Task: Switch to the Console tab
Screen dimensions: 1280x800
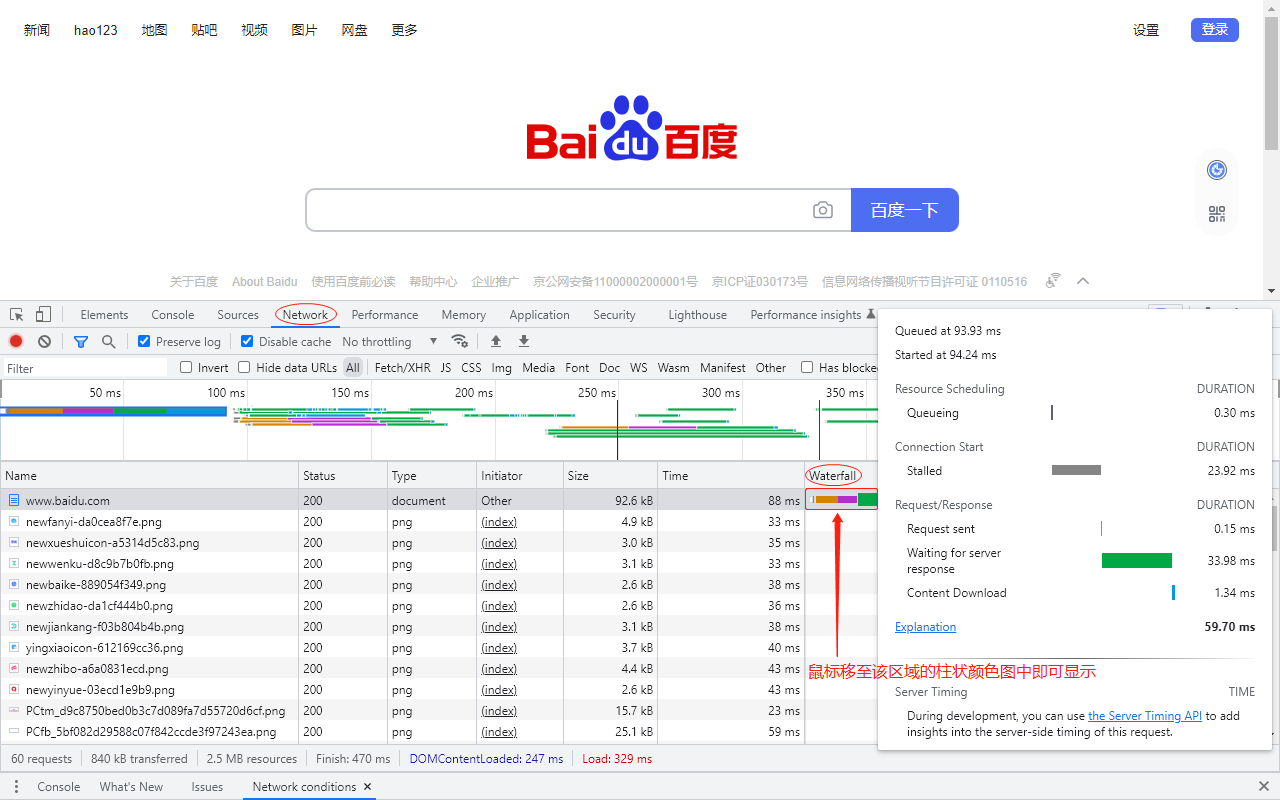Action: tap(173, 314)
